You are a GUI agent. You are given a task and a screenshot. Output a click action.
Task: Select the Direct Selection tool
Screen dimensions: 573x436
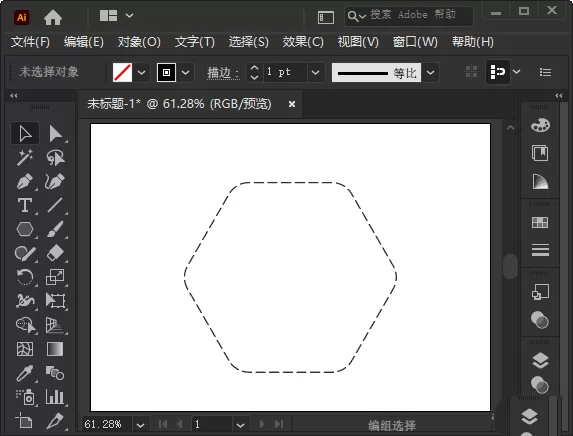(55, 133)
